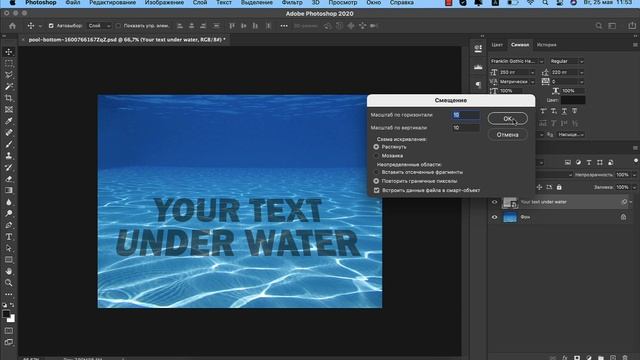Confirm Смещение dialog with OK
Screen dimensions: 640x360
click(x=508, y=119)
